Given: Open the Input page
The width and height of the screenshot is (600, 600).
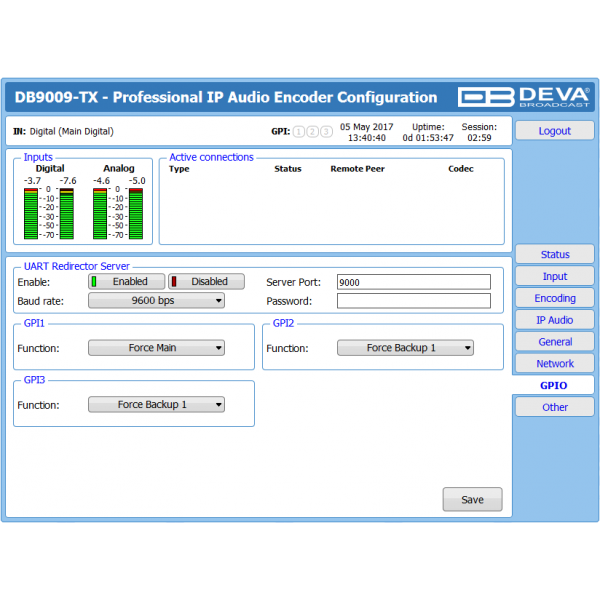Looking at the screenshot, I should 554,276.
